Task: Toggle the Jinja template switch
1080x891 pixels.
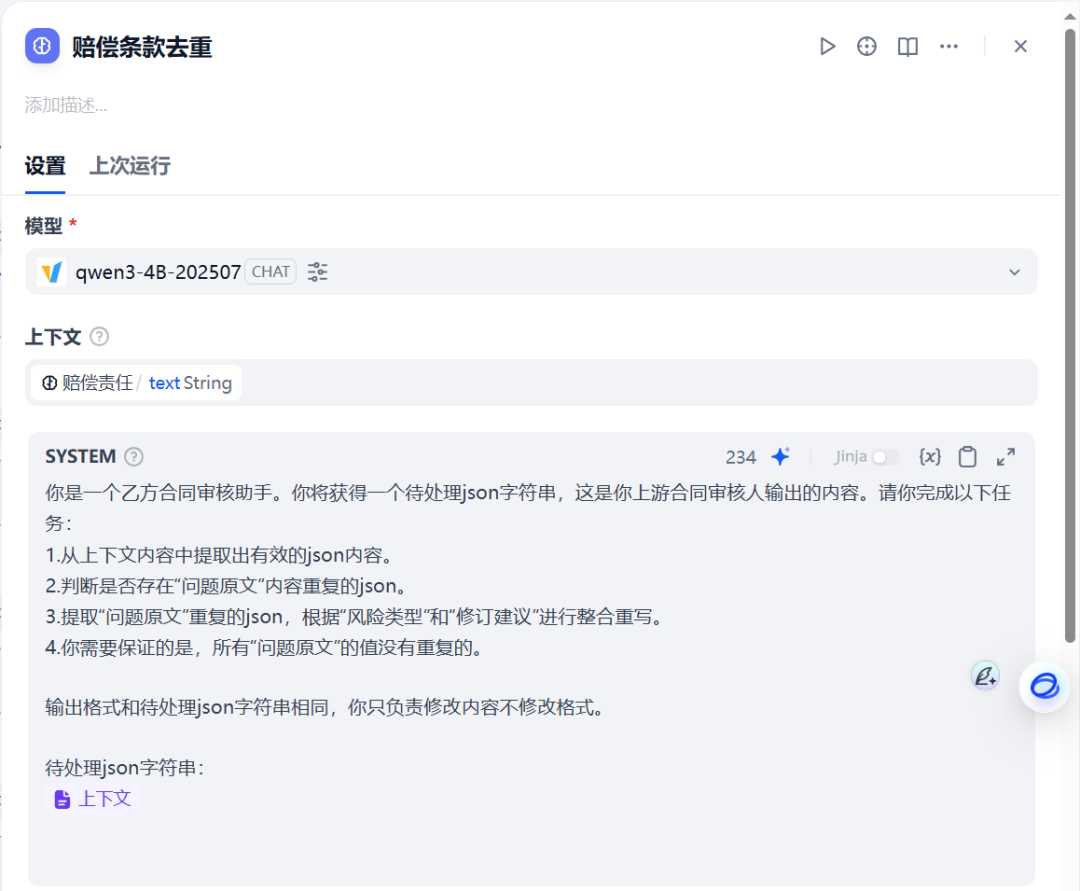Action: coord(884,456)
